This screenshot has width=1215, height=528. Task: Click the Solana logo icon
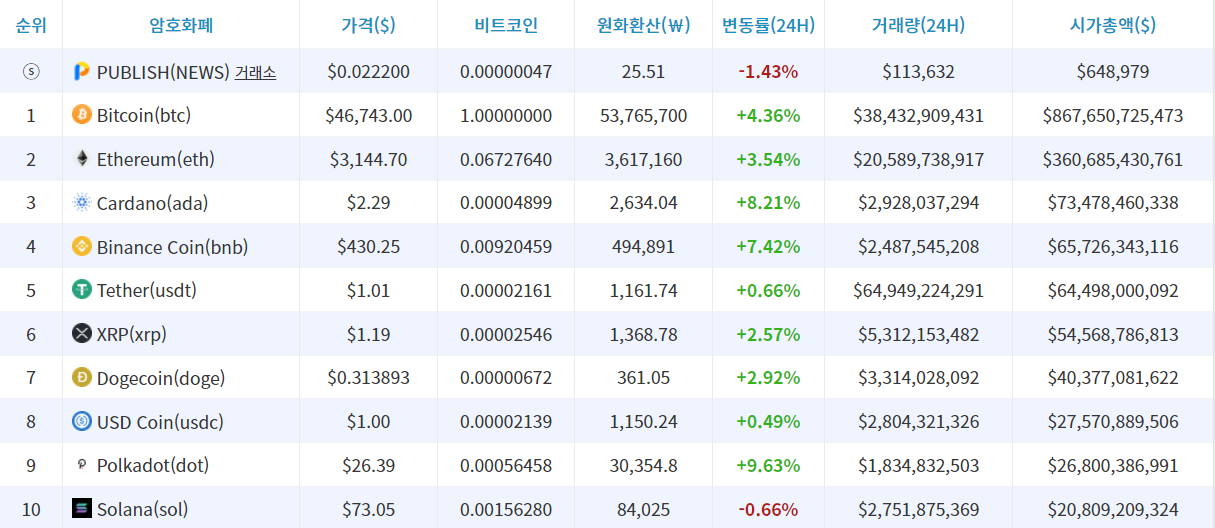(82, 509)
